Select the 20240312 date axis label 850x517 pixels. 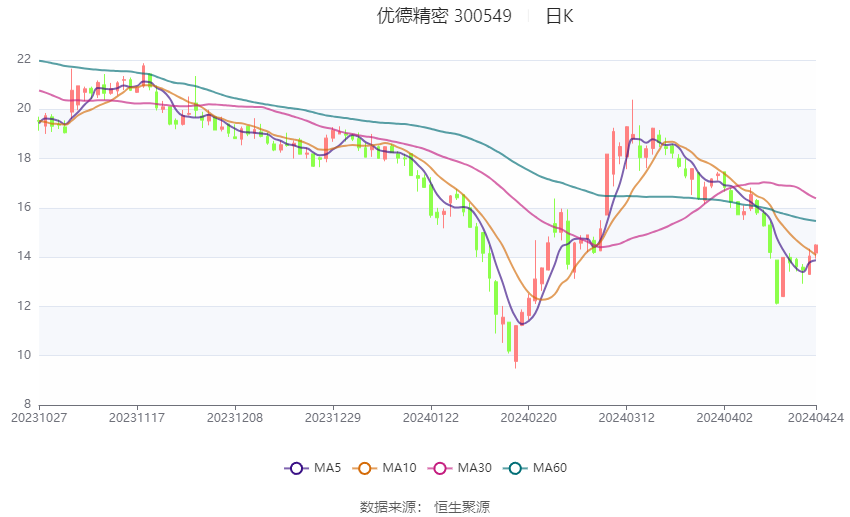627,418
